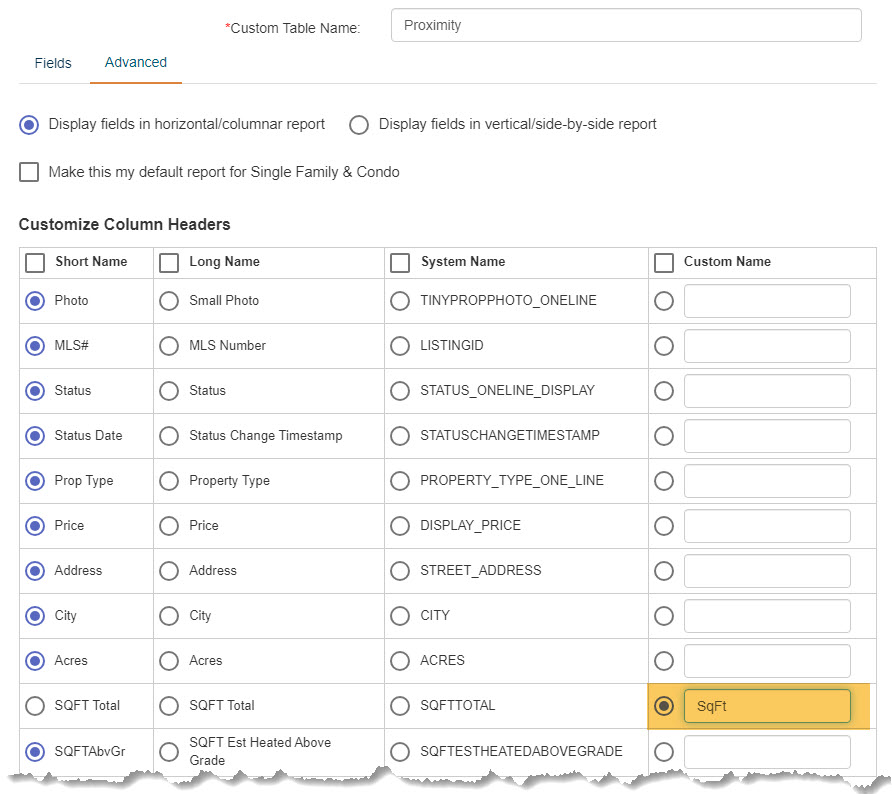Open the Advanced tab
The height and width of the screenshot is (794, 892).
pyautogui.click(x=135, y=62)
